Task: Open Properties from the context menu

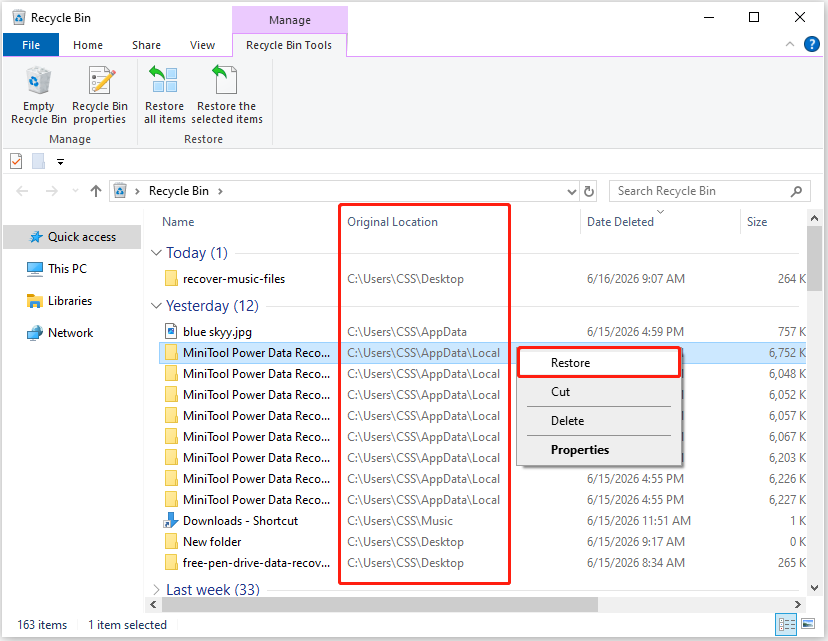Action: [599, 450]
